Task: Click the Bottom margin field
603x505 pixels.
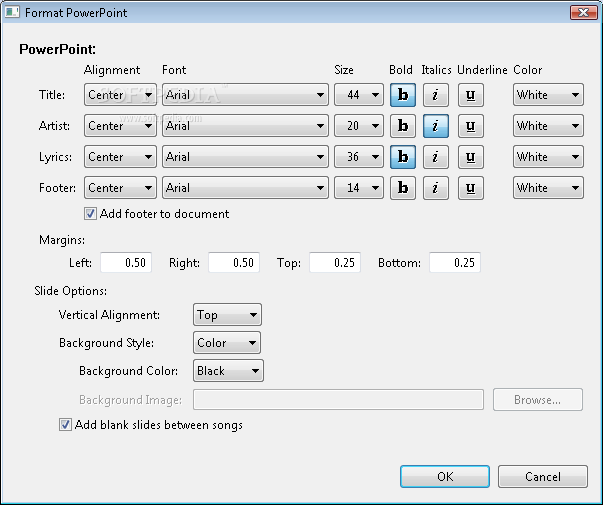Action: pyautogui.click(x=455, y=263)
